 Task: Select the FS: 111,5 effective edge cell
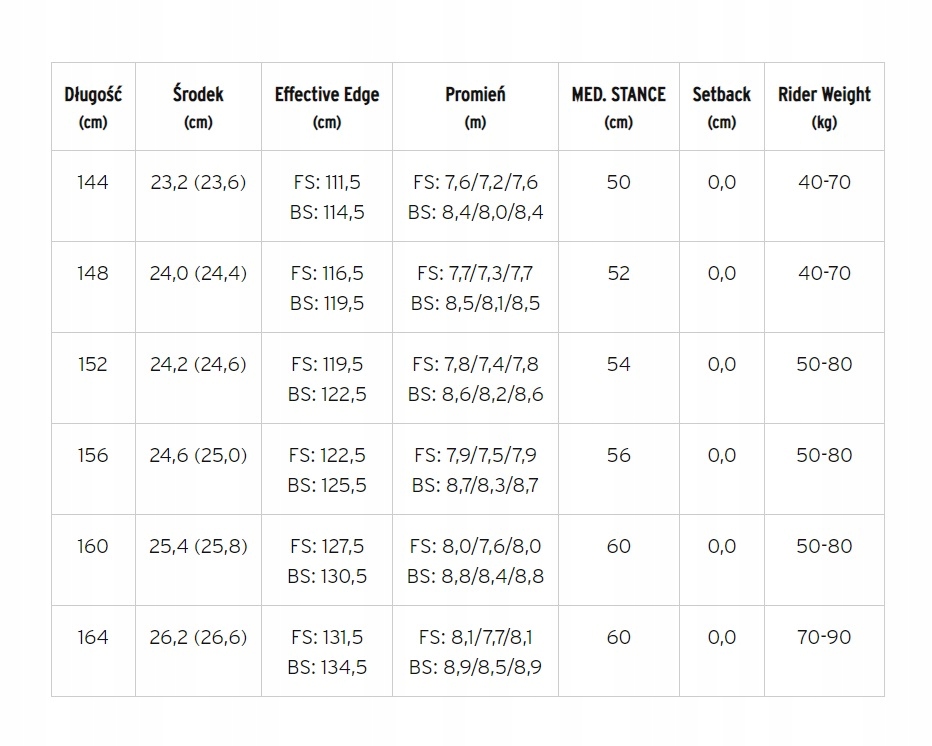click(327, 183)
